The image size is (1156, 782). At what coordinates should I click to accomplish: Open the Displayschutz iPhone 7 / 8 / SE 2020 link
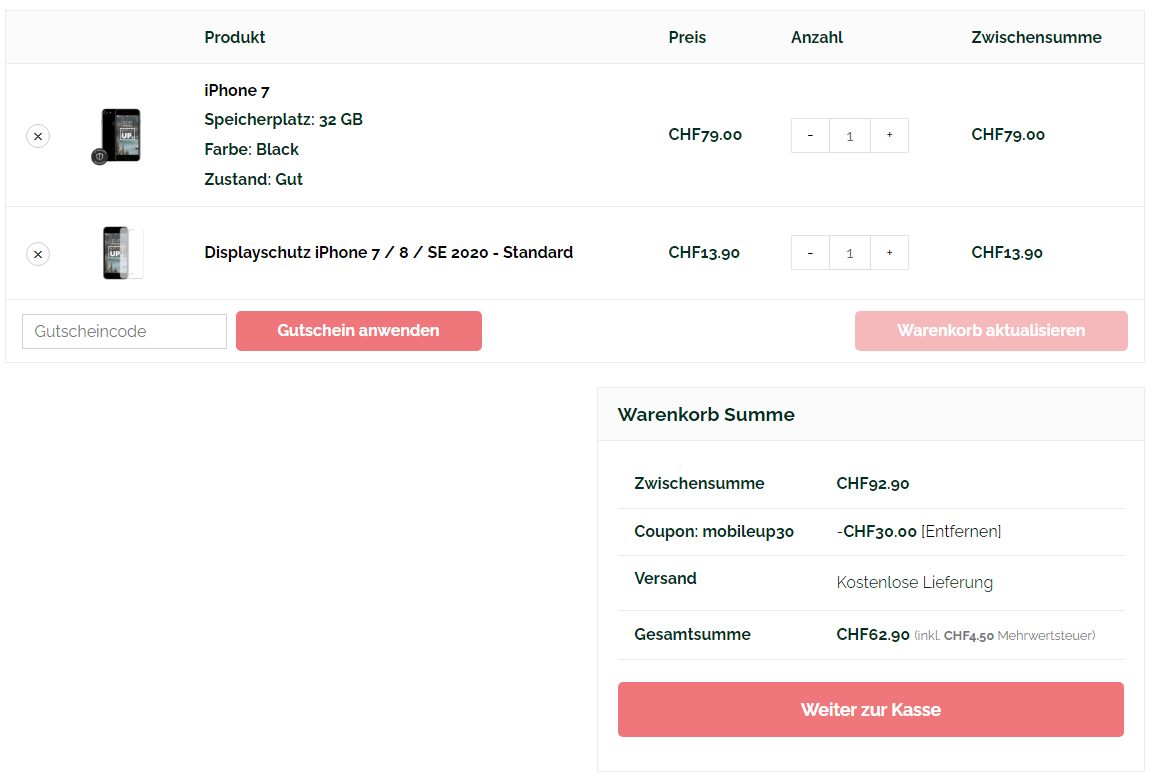[x=388, y=253]
